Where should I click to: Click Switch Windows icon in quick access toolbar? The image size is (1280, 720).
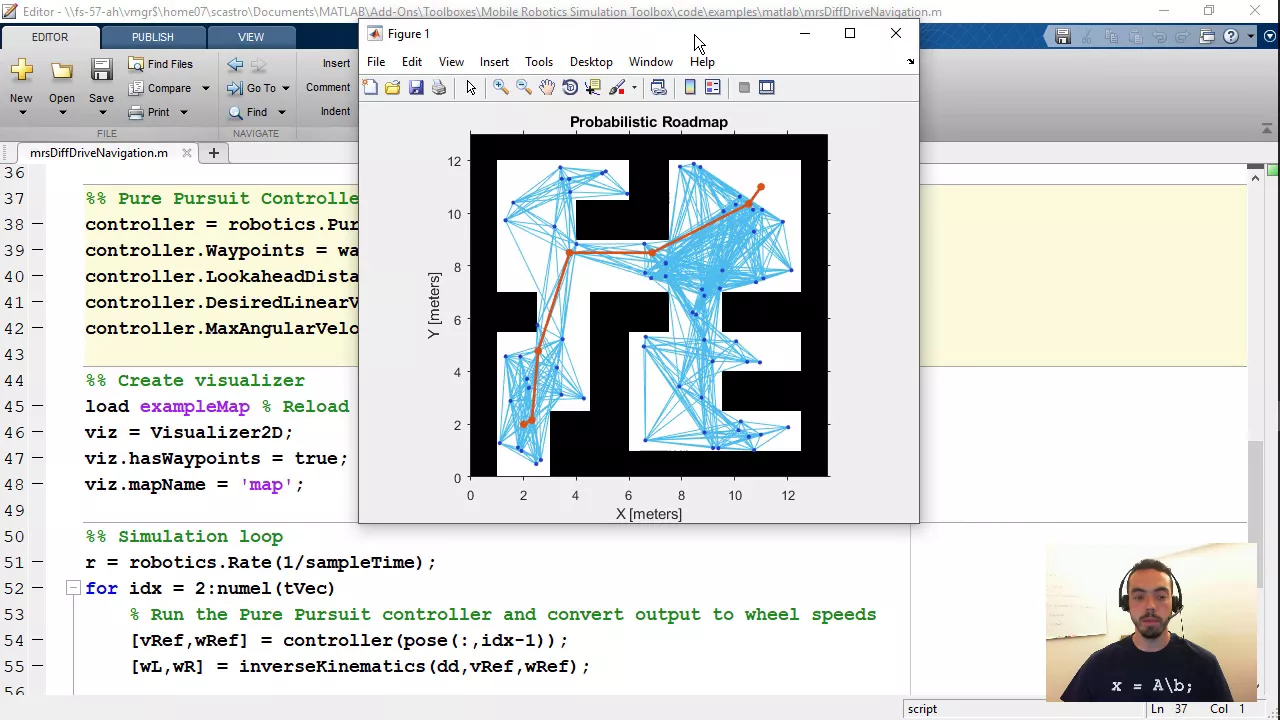(1207, 37)
